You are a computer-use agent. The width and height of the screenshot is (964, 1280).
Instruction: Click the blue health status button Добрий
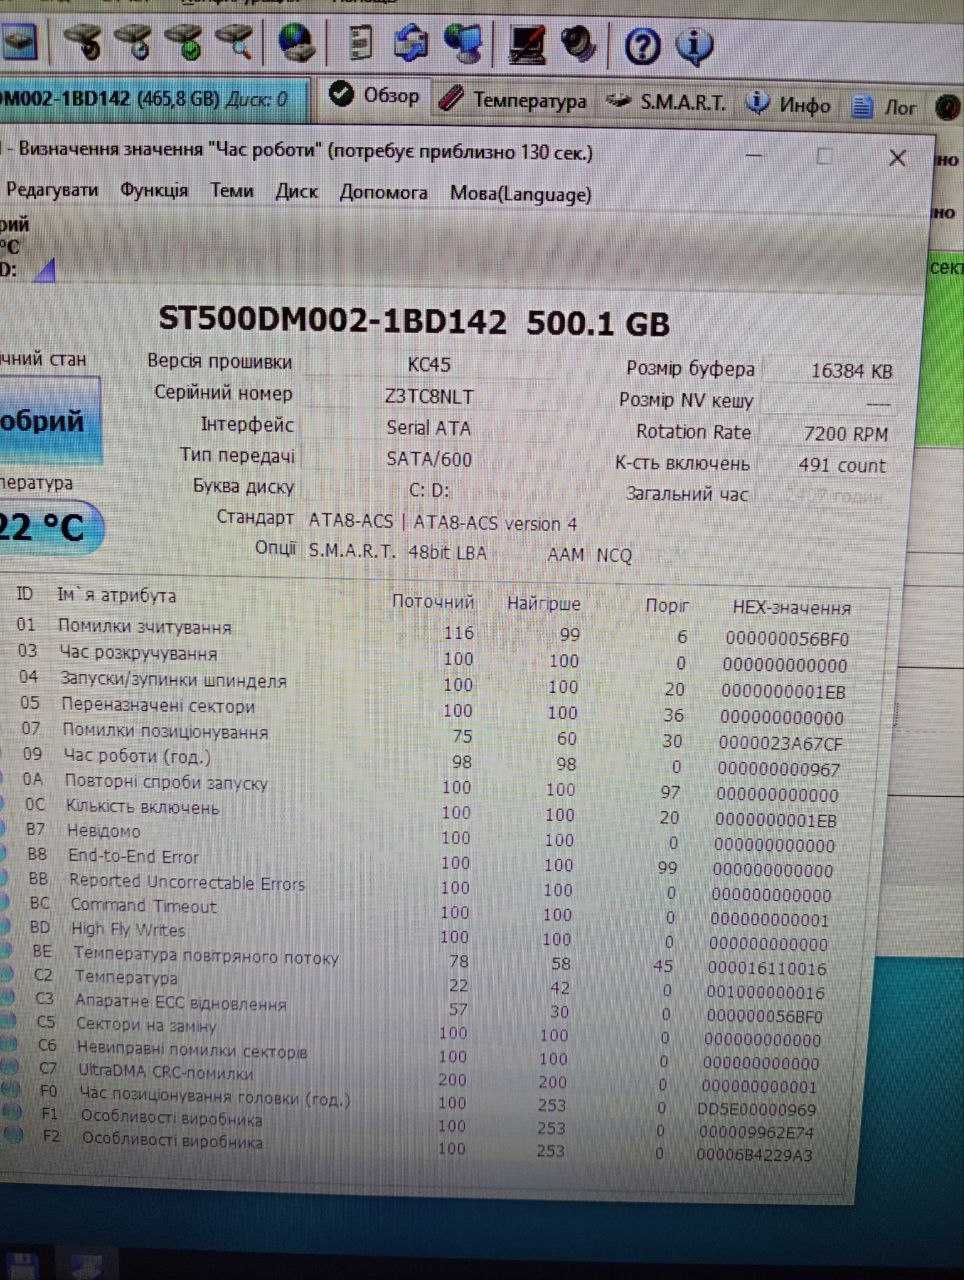click(x=50, y=421)
